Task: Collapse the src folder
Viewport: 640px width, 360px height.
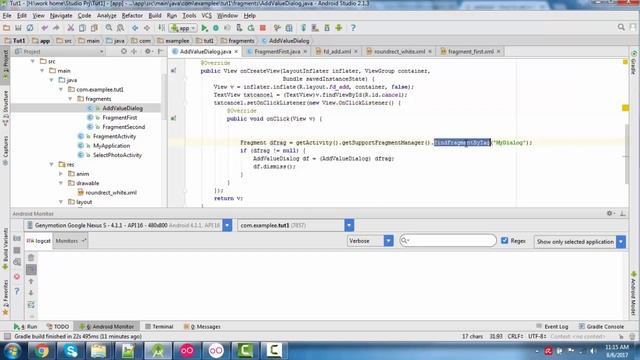Action: [x=33, y=61]
